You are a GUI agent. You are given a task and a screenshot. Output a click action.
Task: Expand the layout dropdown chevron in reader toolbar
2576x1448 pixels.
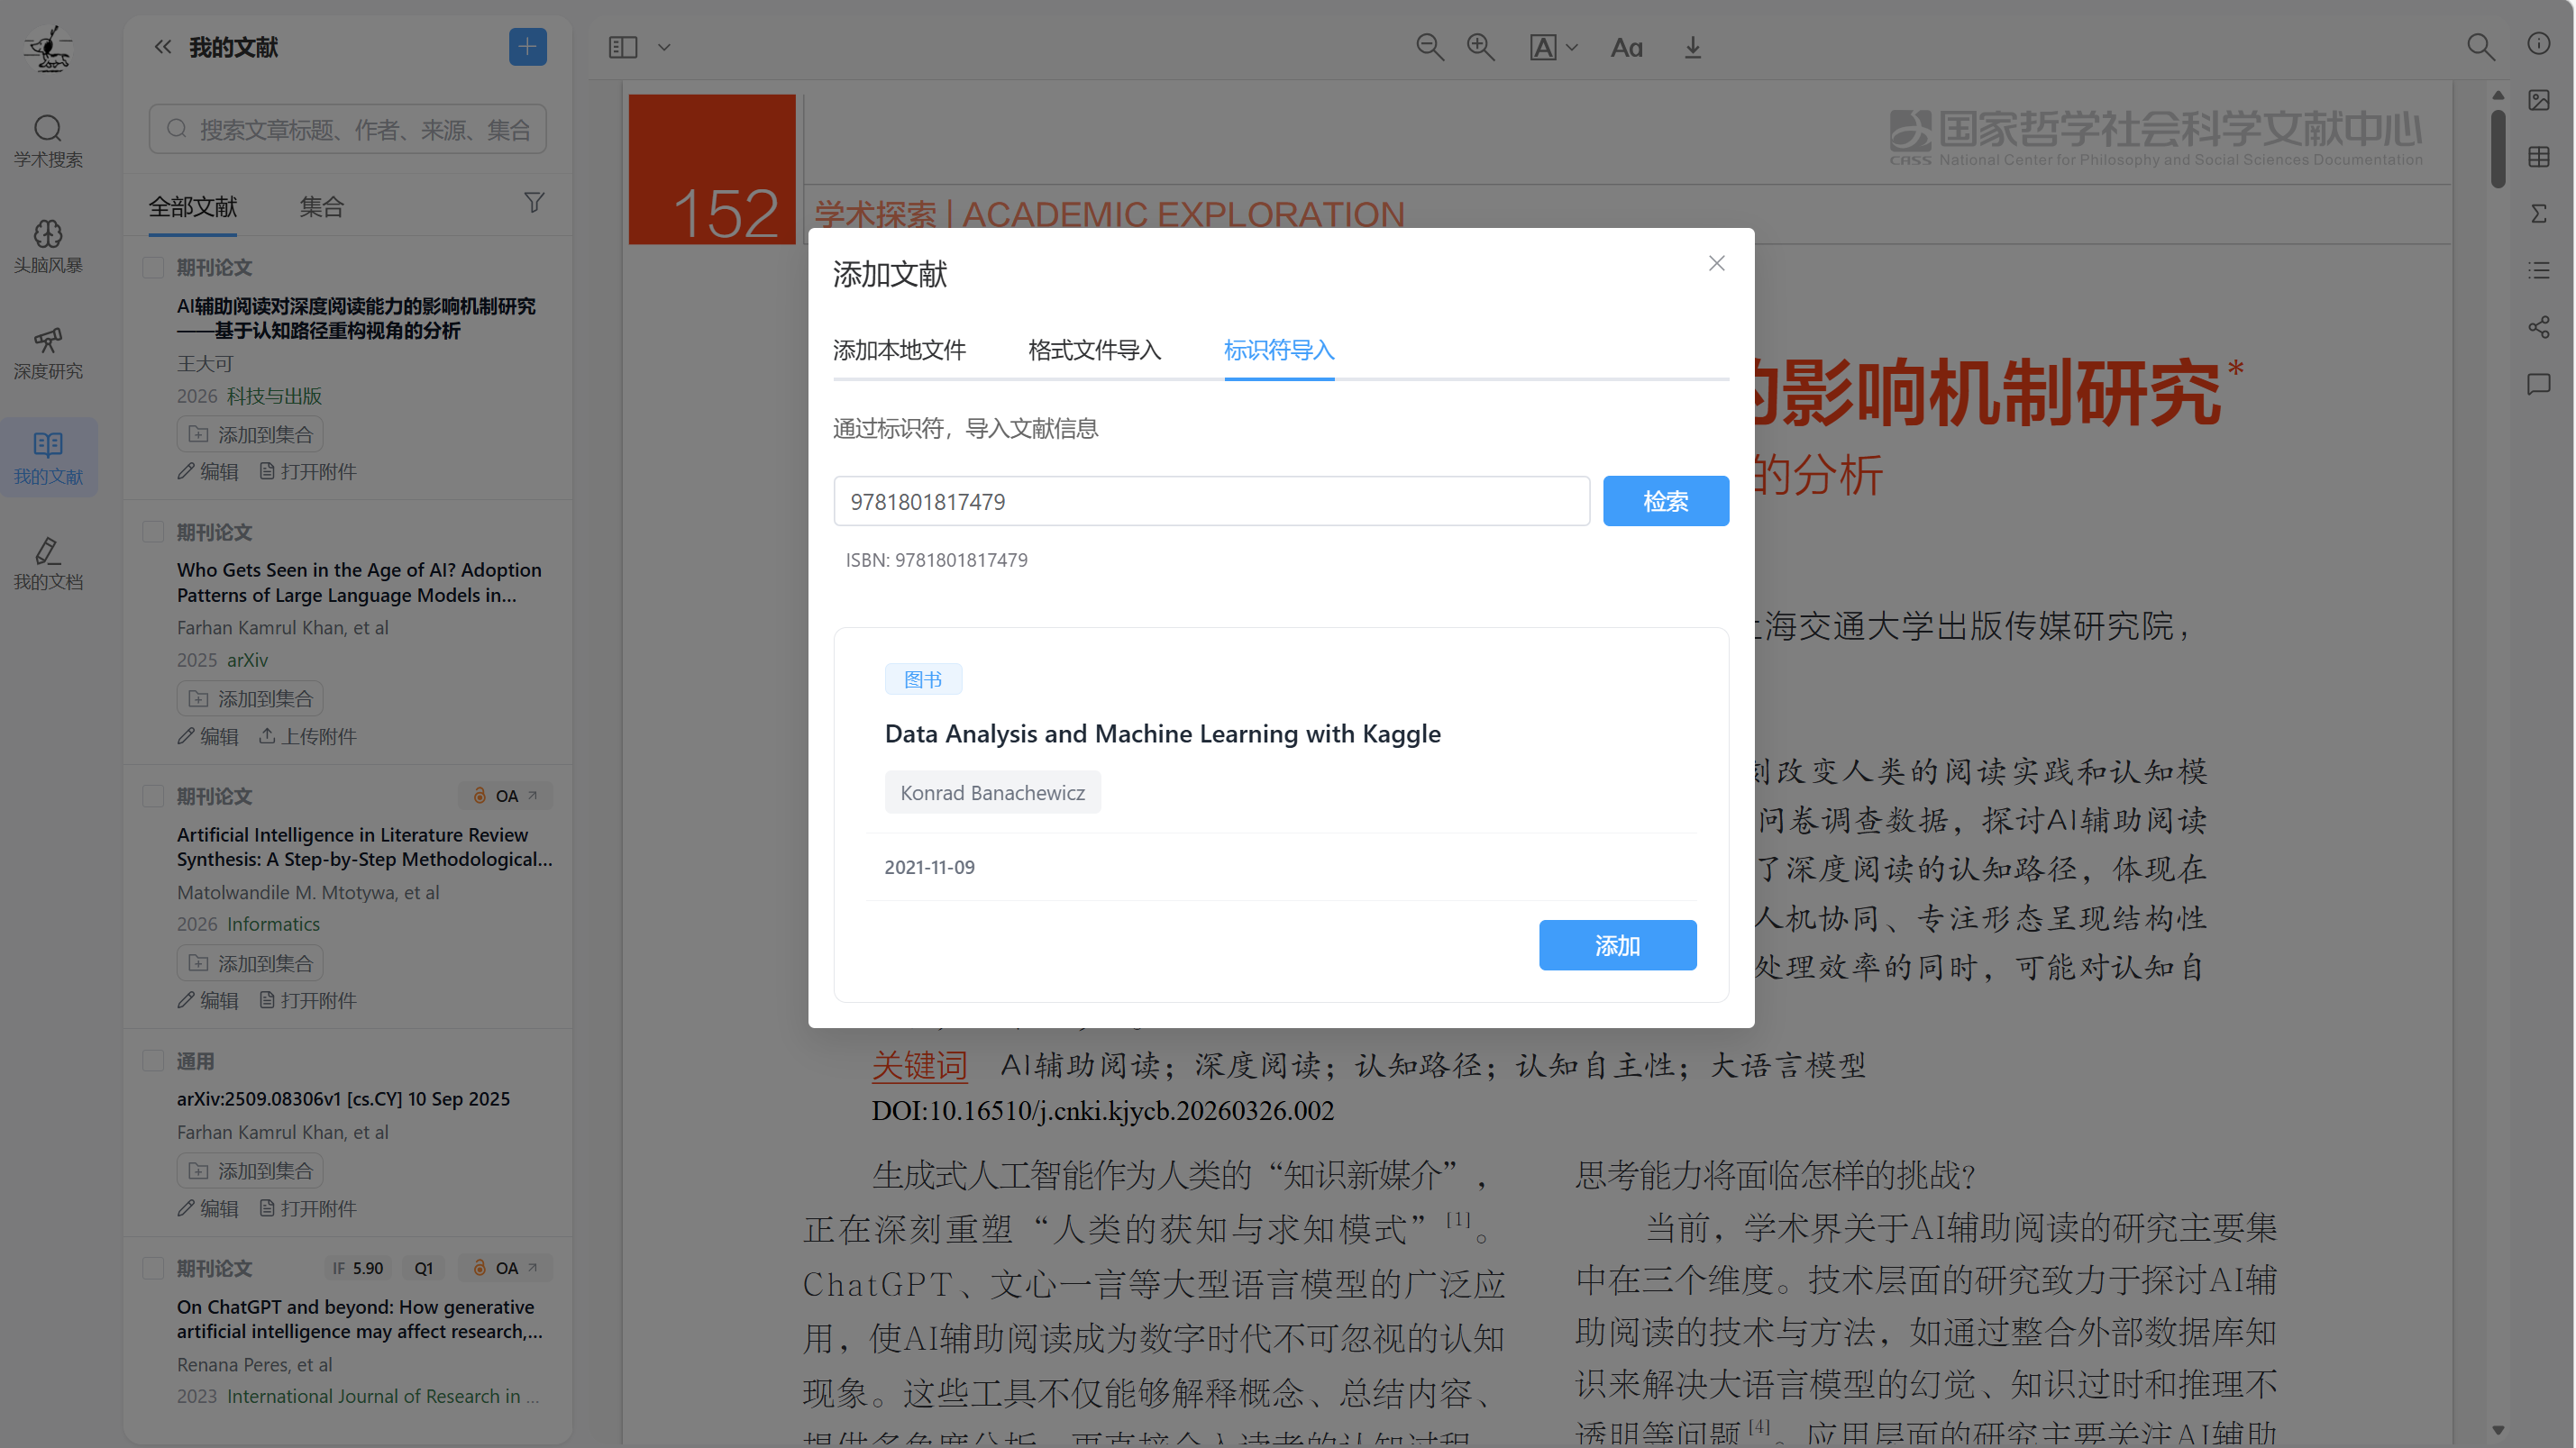pyautogui.click(x=663, y=47)
